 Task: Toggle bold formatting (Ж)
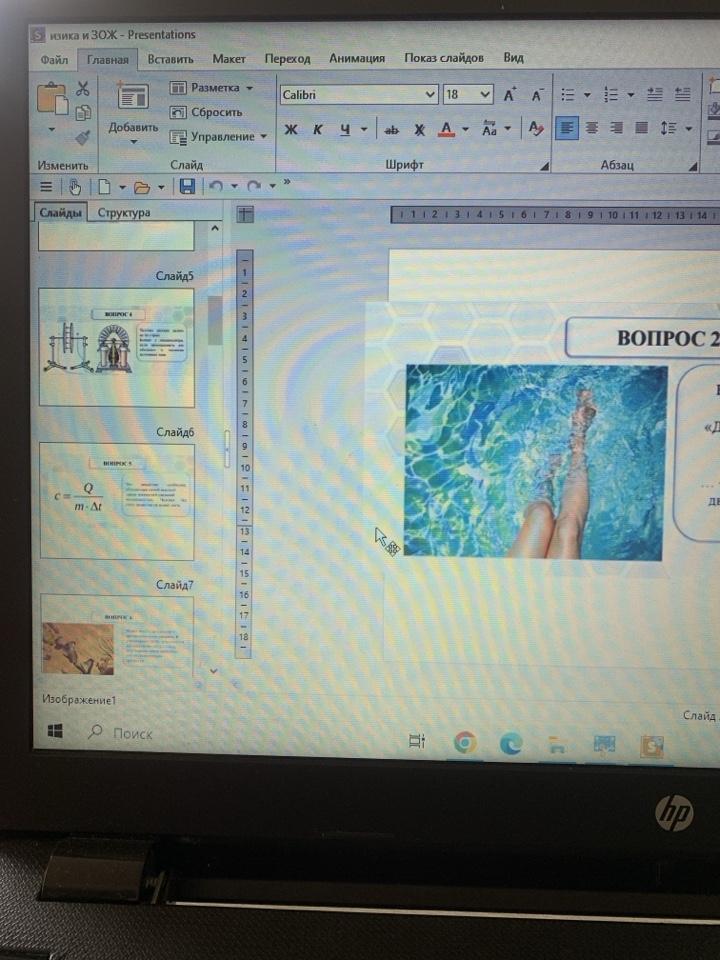pos(291,129)
